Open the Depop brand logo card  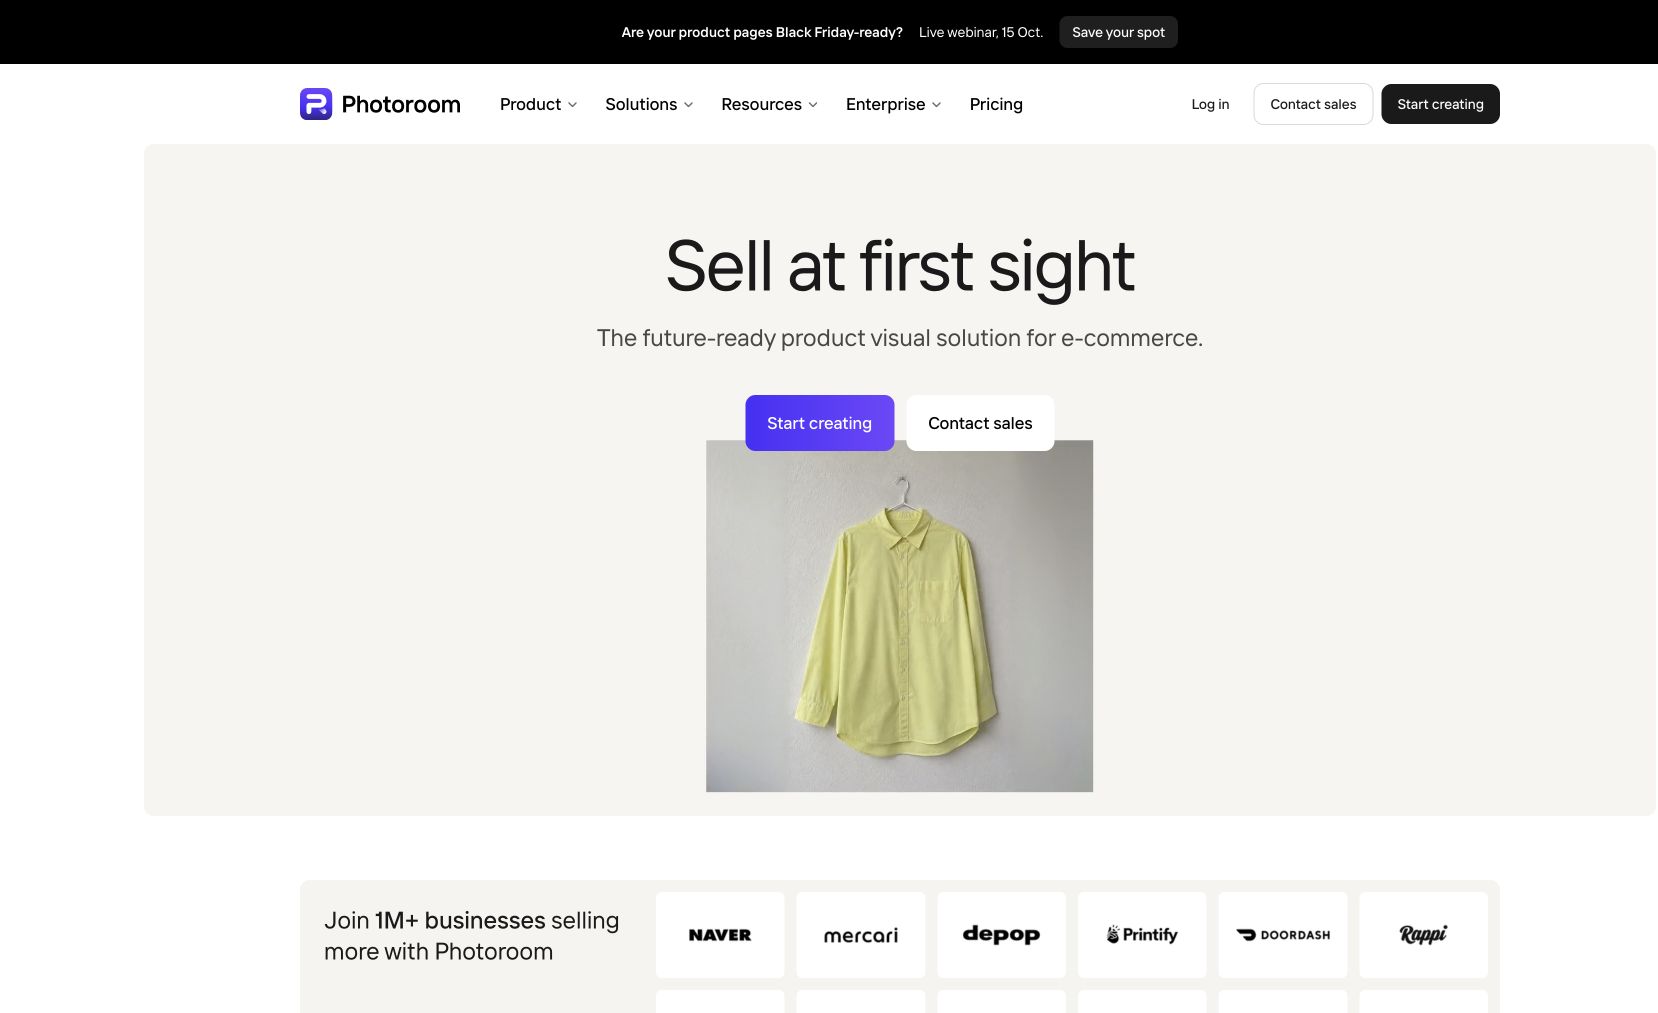point(1001,935)
